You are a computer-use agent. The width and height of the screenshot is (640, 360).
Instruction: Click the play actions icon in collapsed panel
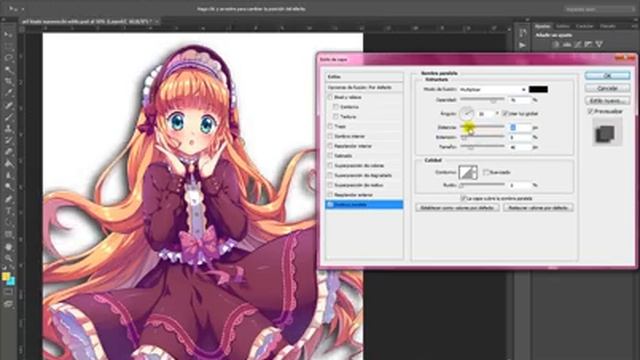pyautogui.click(x=522, y=45)
